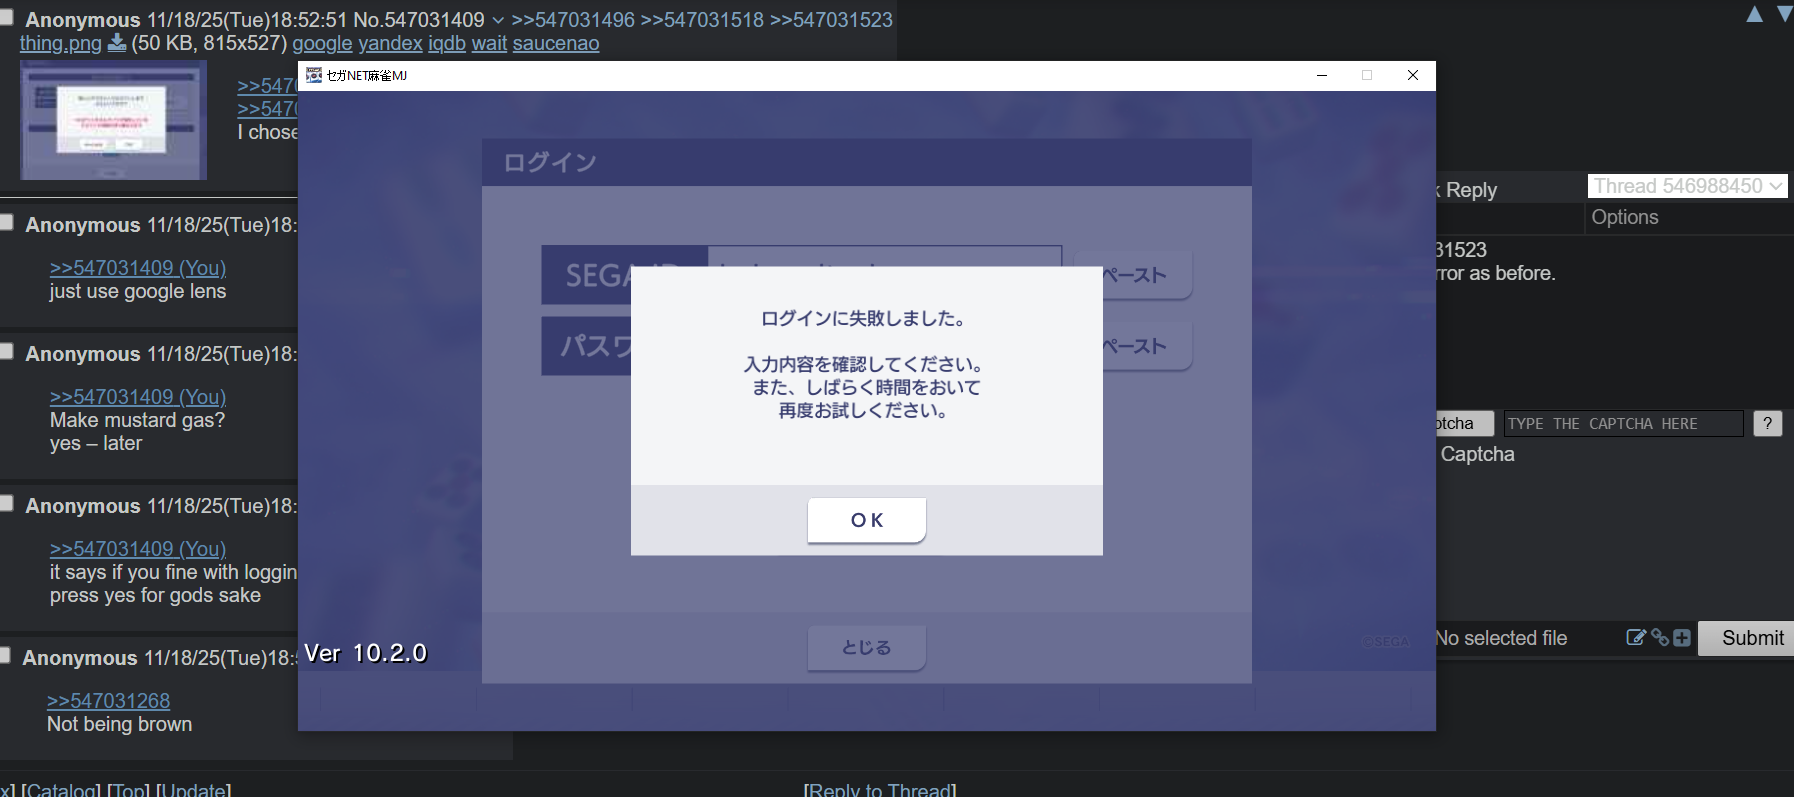The width and height of the screenshot is (1794, 797).
Task: Click the ペースト button on the SEGA ID row
Action: point(1133,275)
